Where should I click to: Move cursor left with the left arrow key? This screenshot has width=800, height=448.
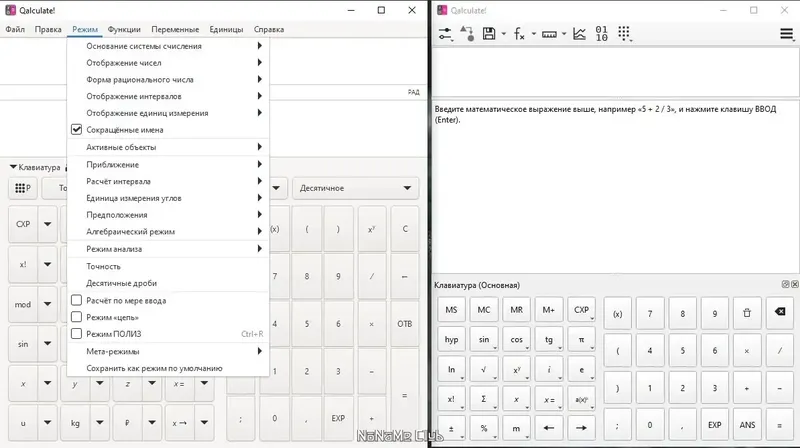(549, 428)
